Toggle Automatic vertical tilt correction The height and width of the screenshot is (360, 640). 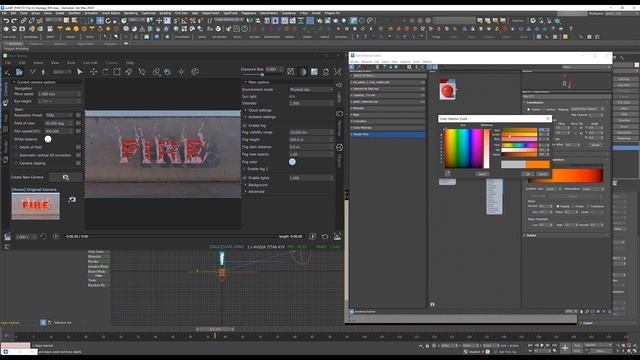pos(17,155)
